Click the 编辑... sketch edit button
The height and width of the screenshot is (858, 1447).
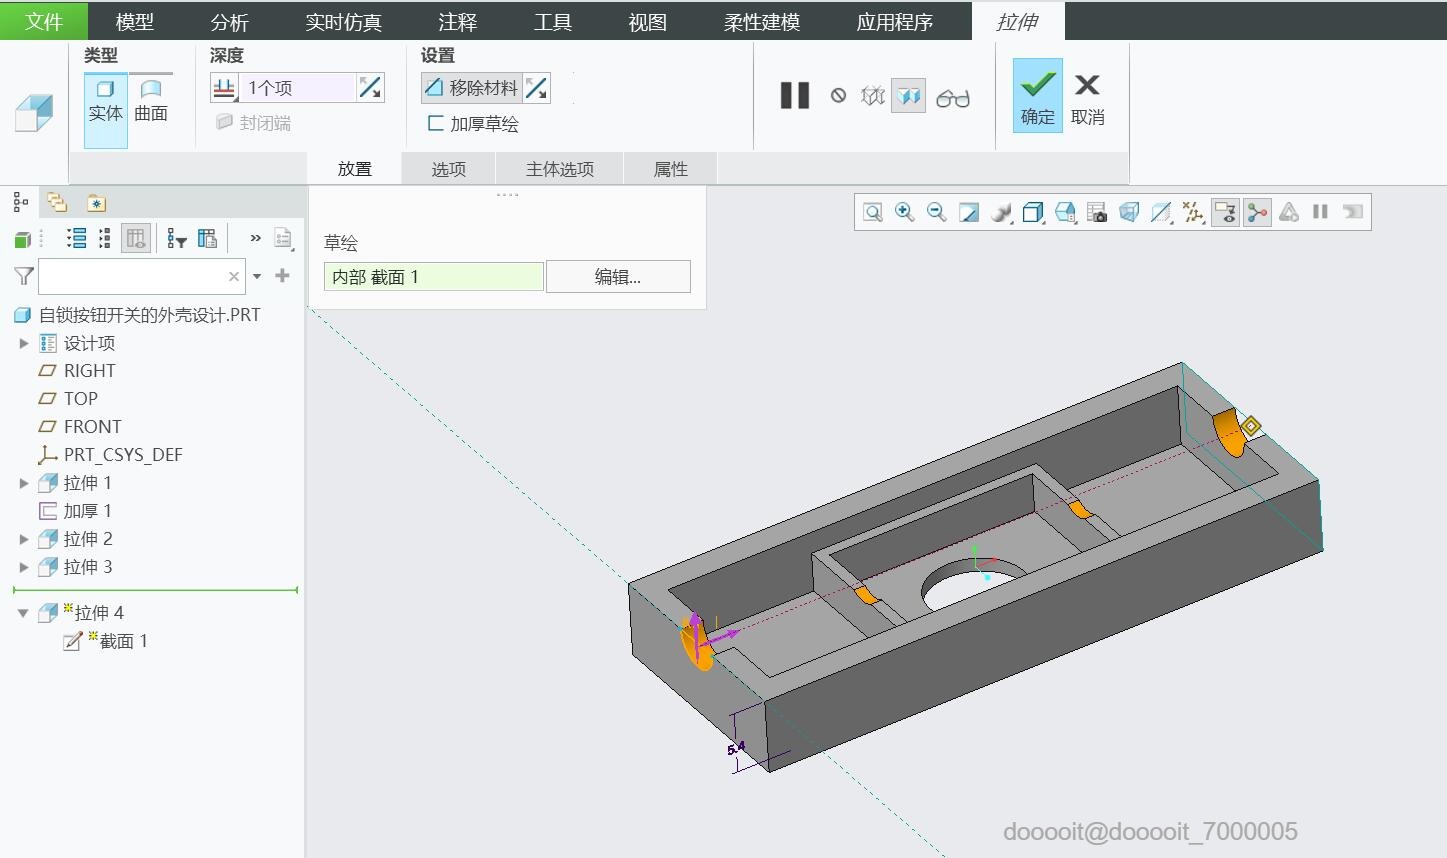[617, 276]
